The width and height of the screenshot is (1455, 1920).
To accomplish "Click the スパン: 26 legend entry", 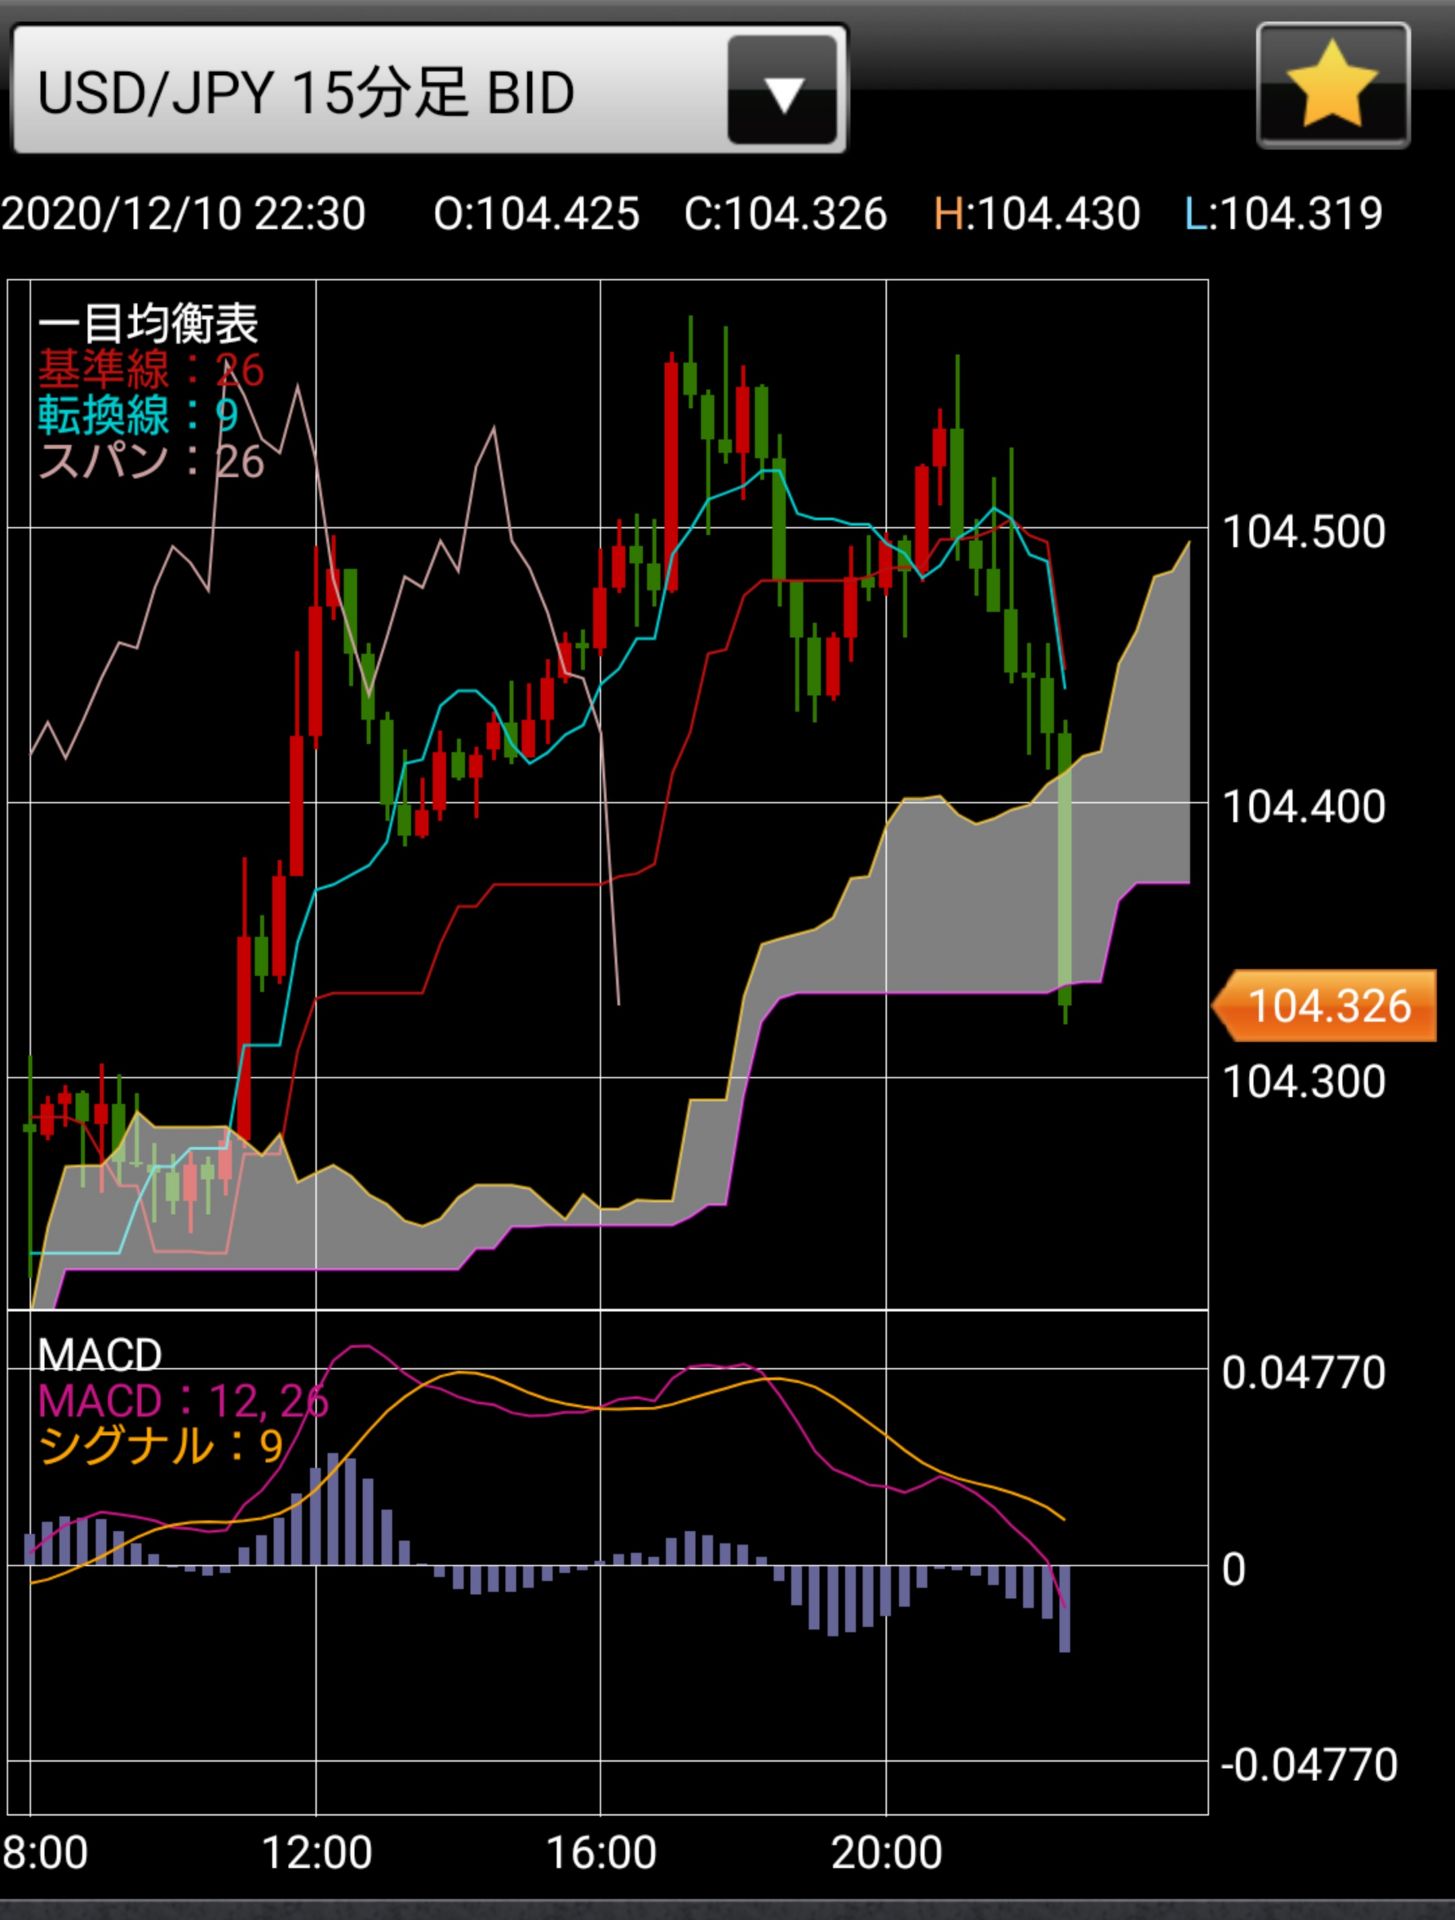I will click(x=150, y=461).
